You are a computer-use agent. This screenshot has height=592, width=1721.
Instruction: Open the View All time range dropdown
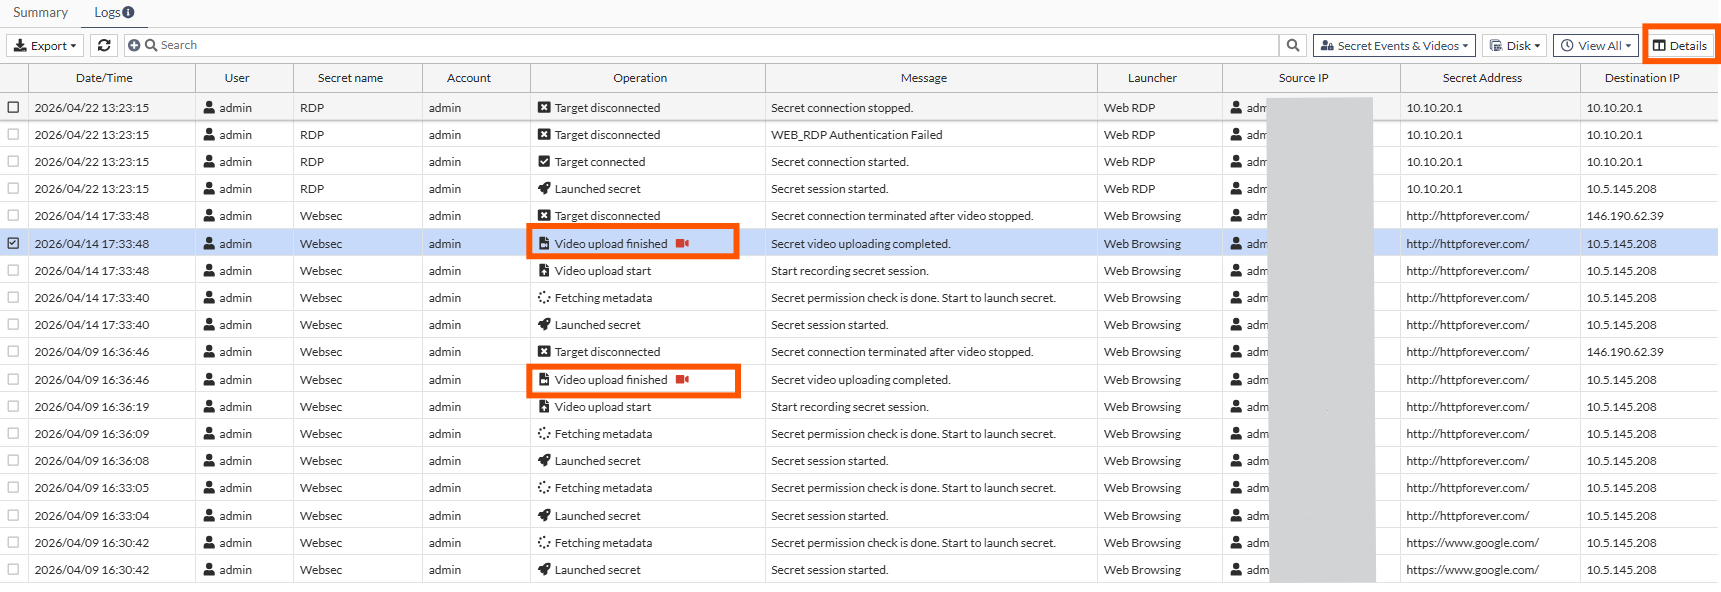pos(1596,45)
